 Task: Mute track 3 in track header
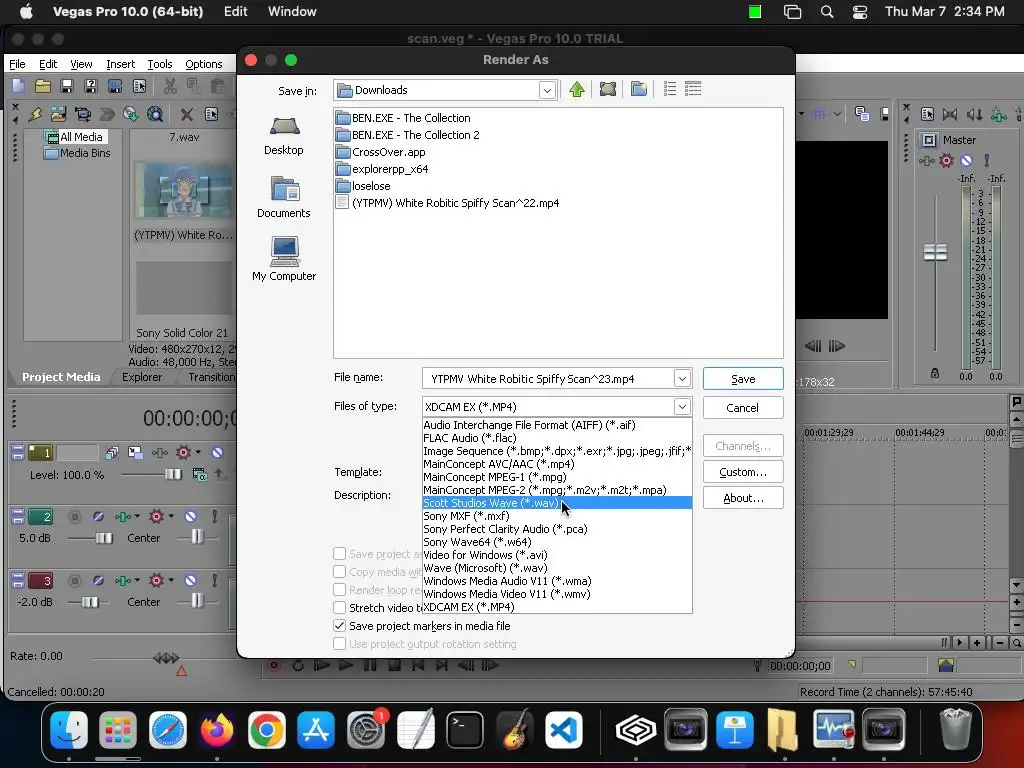tap(190, 581)
